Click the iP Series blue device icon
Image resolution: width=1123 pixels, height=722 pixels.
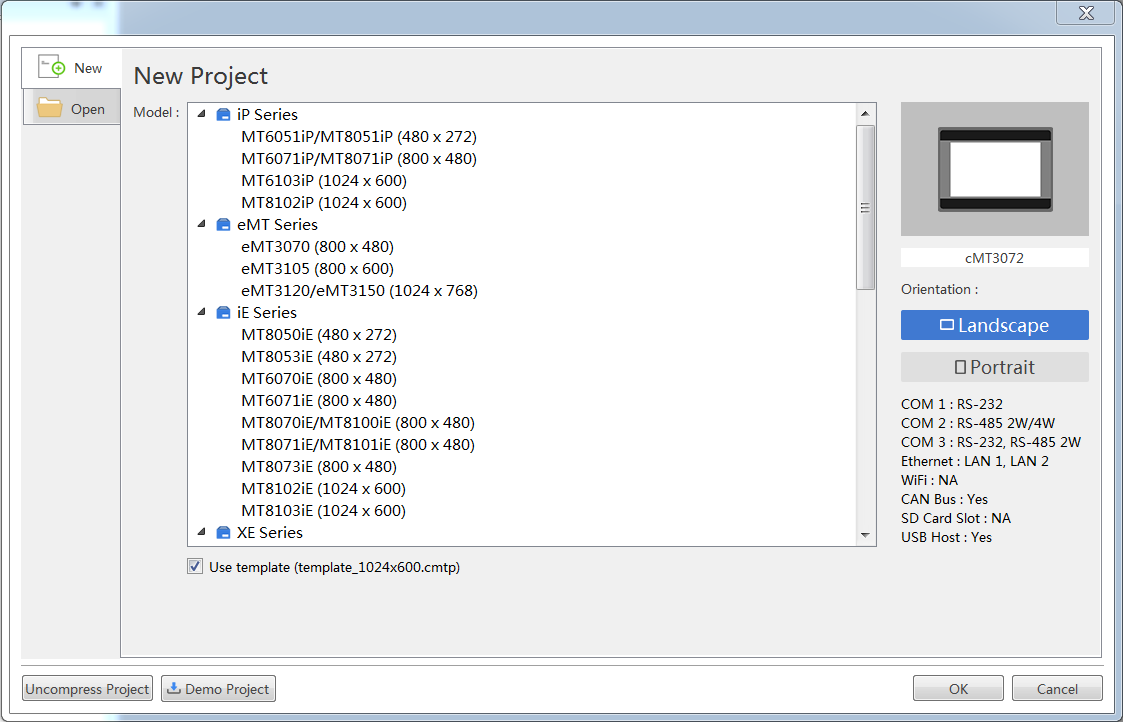pos(224,115)
